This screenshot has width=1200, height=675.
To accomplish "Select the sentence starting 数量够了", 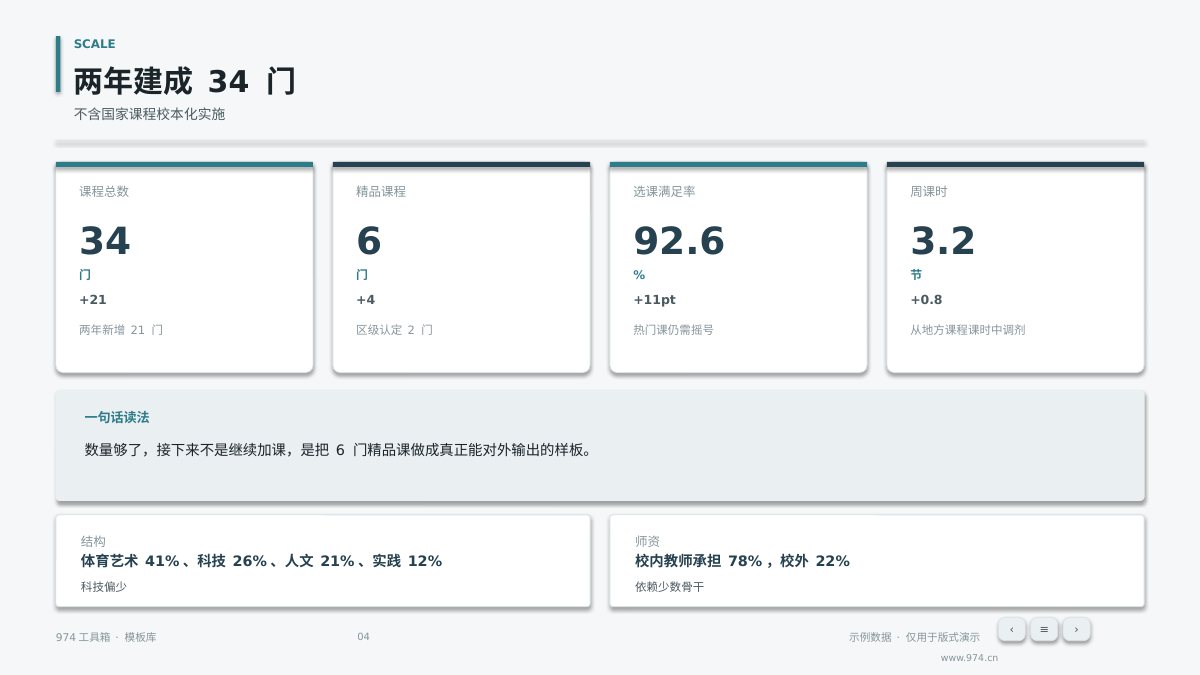I will (341, 450).
